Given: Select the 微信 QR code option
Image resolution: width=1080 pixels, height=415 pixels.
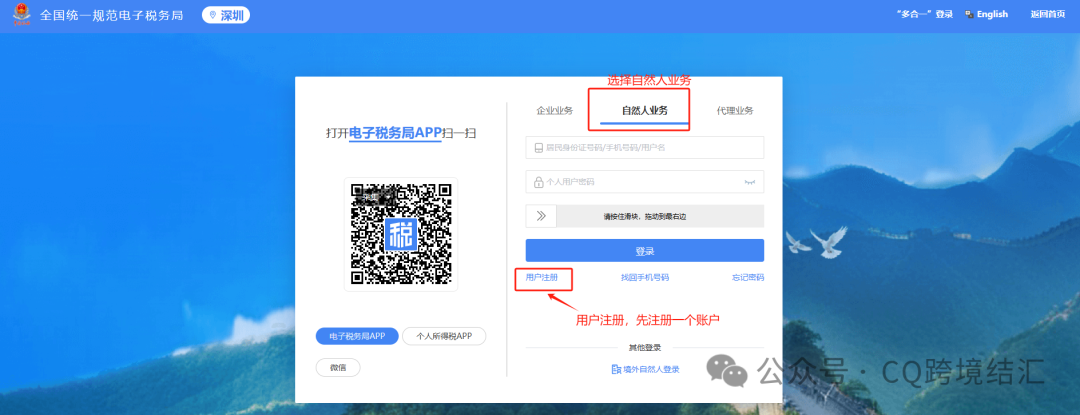Looking at the screenshot, I should pos(338,367).
